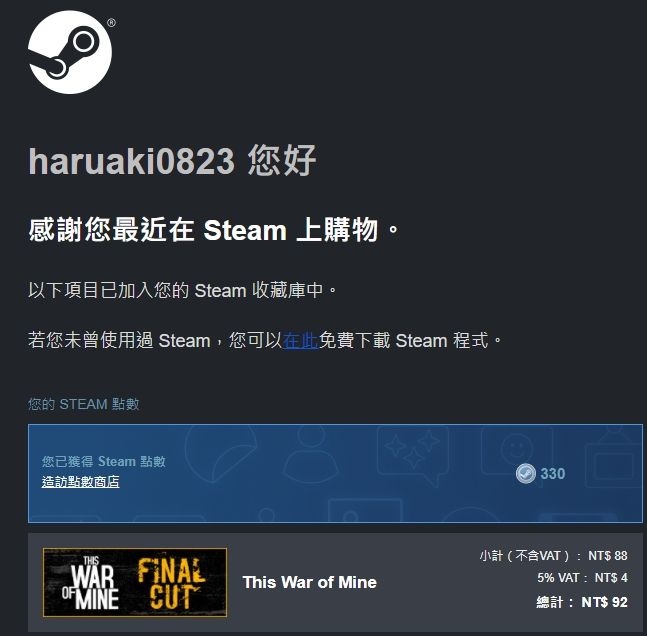Click the smiley face icon in the points banner
This screenshot has height=636, width=647.
coord(517,448)
